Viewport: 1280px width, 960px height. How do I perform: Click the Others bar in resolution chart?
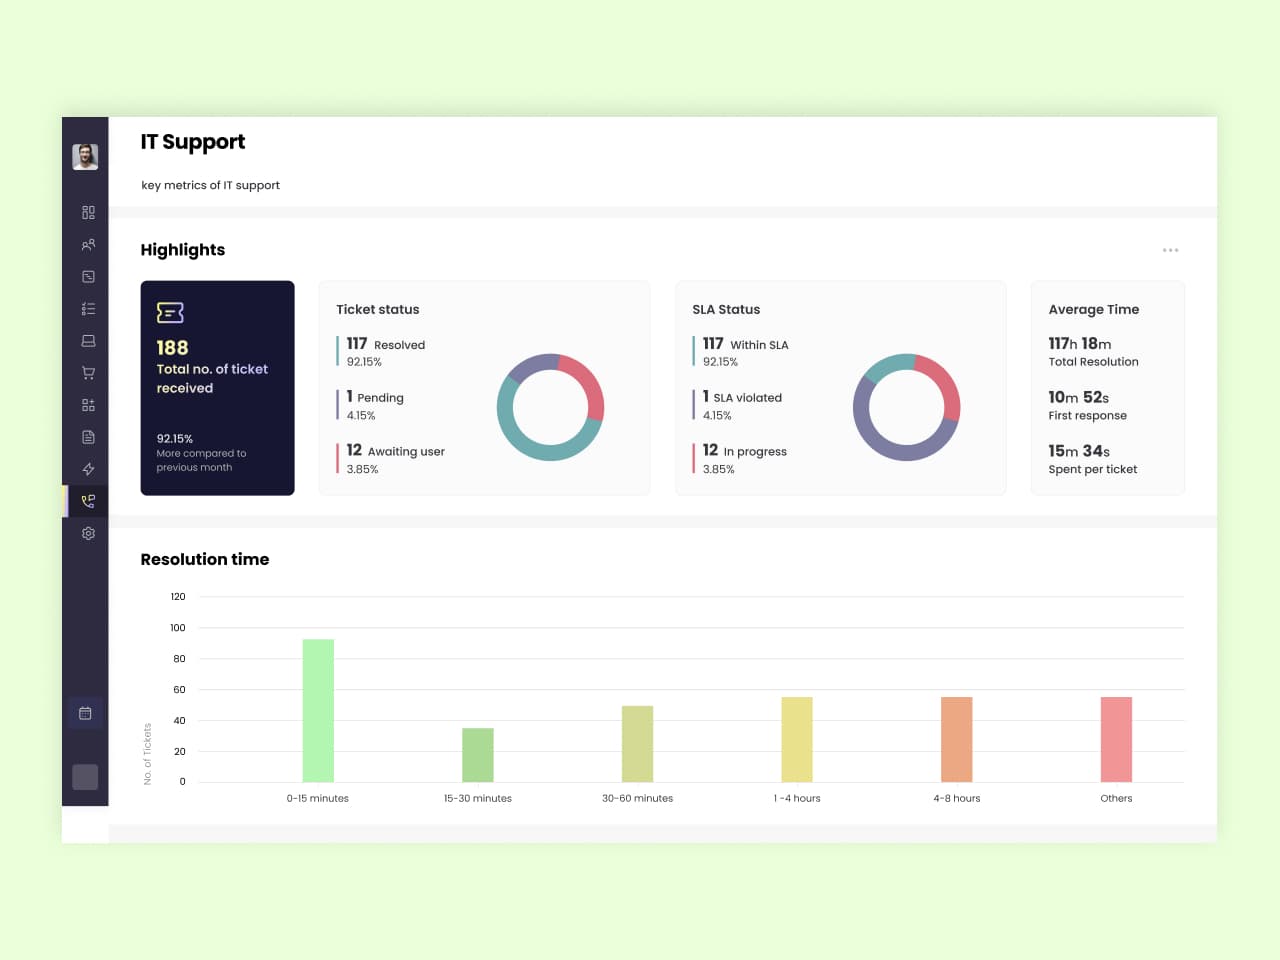1116,739
